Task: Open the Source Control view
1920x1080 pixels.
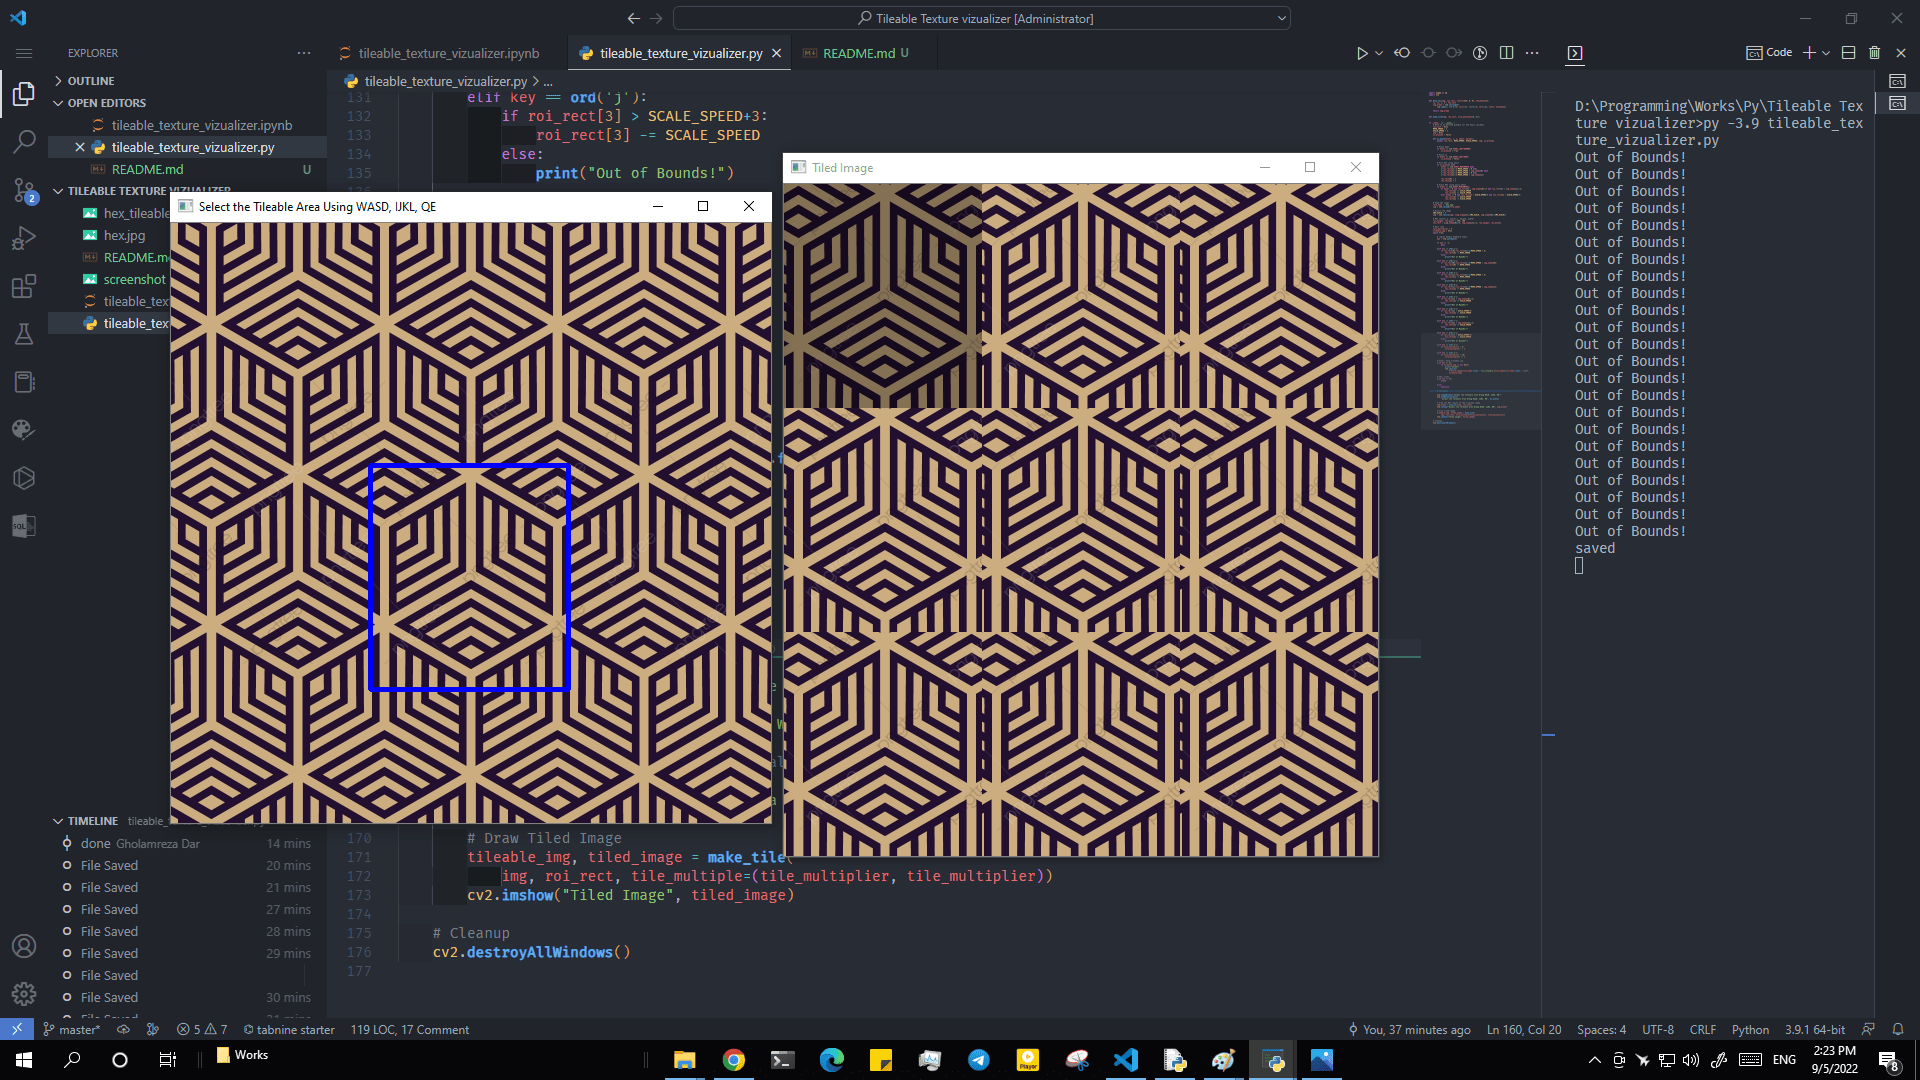Action: tap(24, 190)
